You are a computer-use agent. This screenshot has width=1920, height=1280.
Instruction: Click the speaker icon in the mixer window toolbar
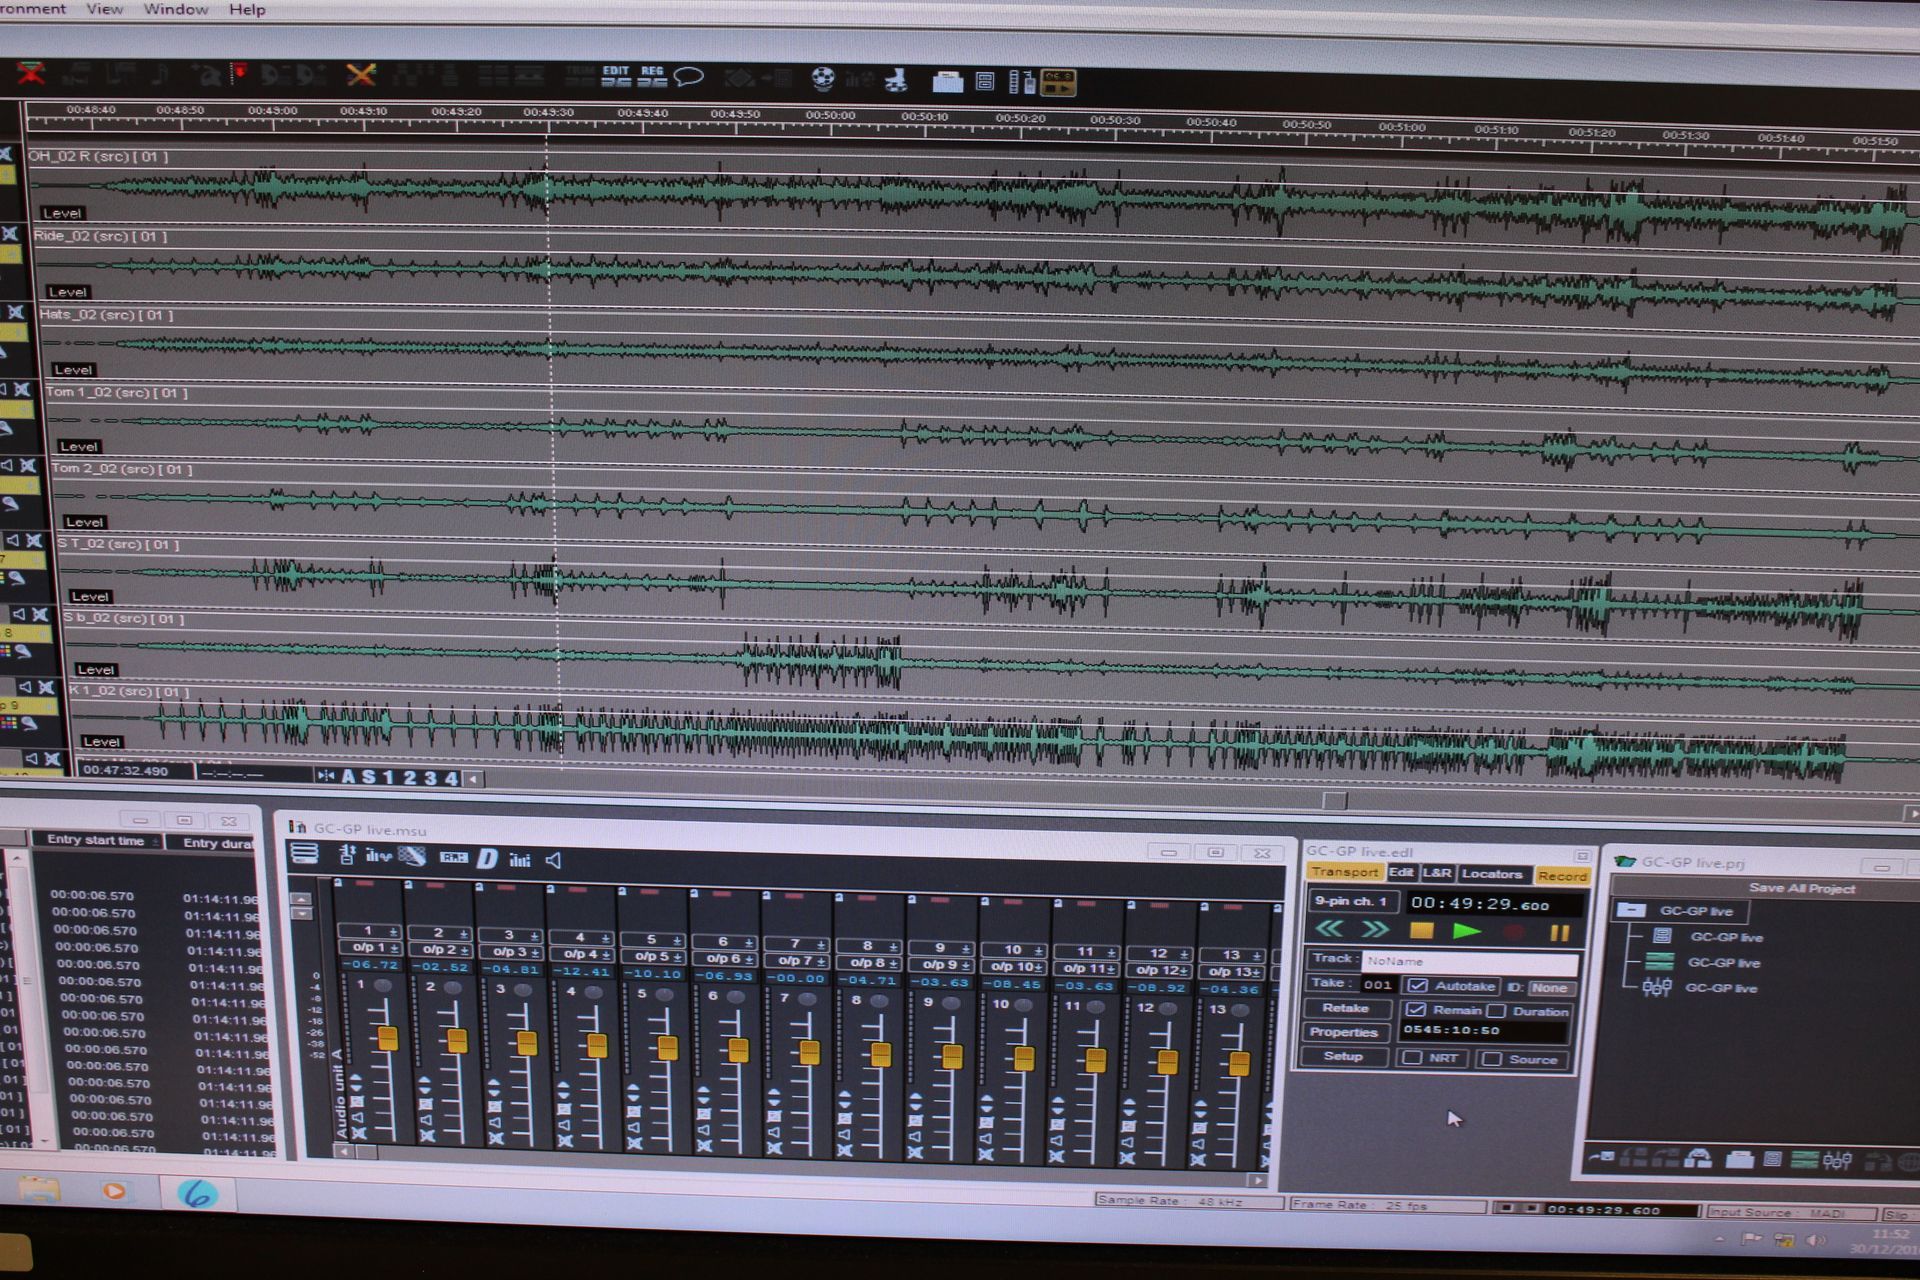tap(553, 860)
